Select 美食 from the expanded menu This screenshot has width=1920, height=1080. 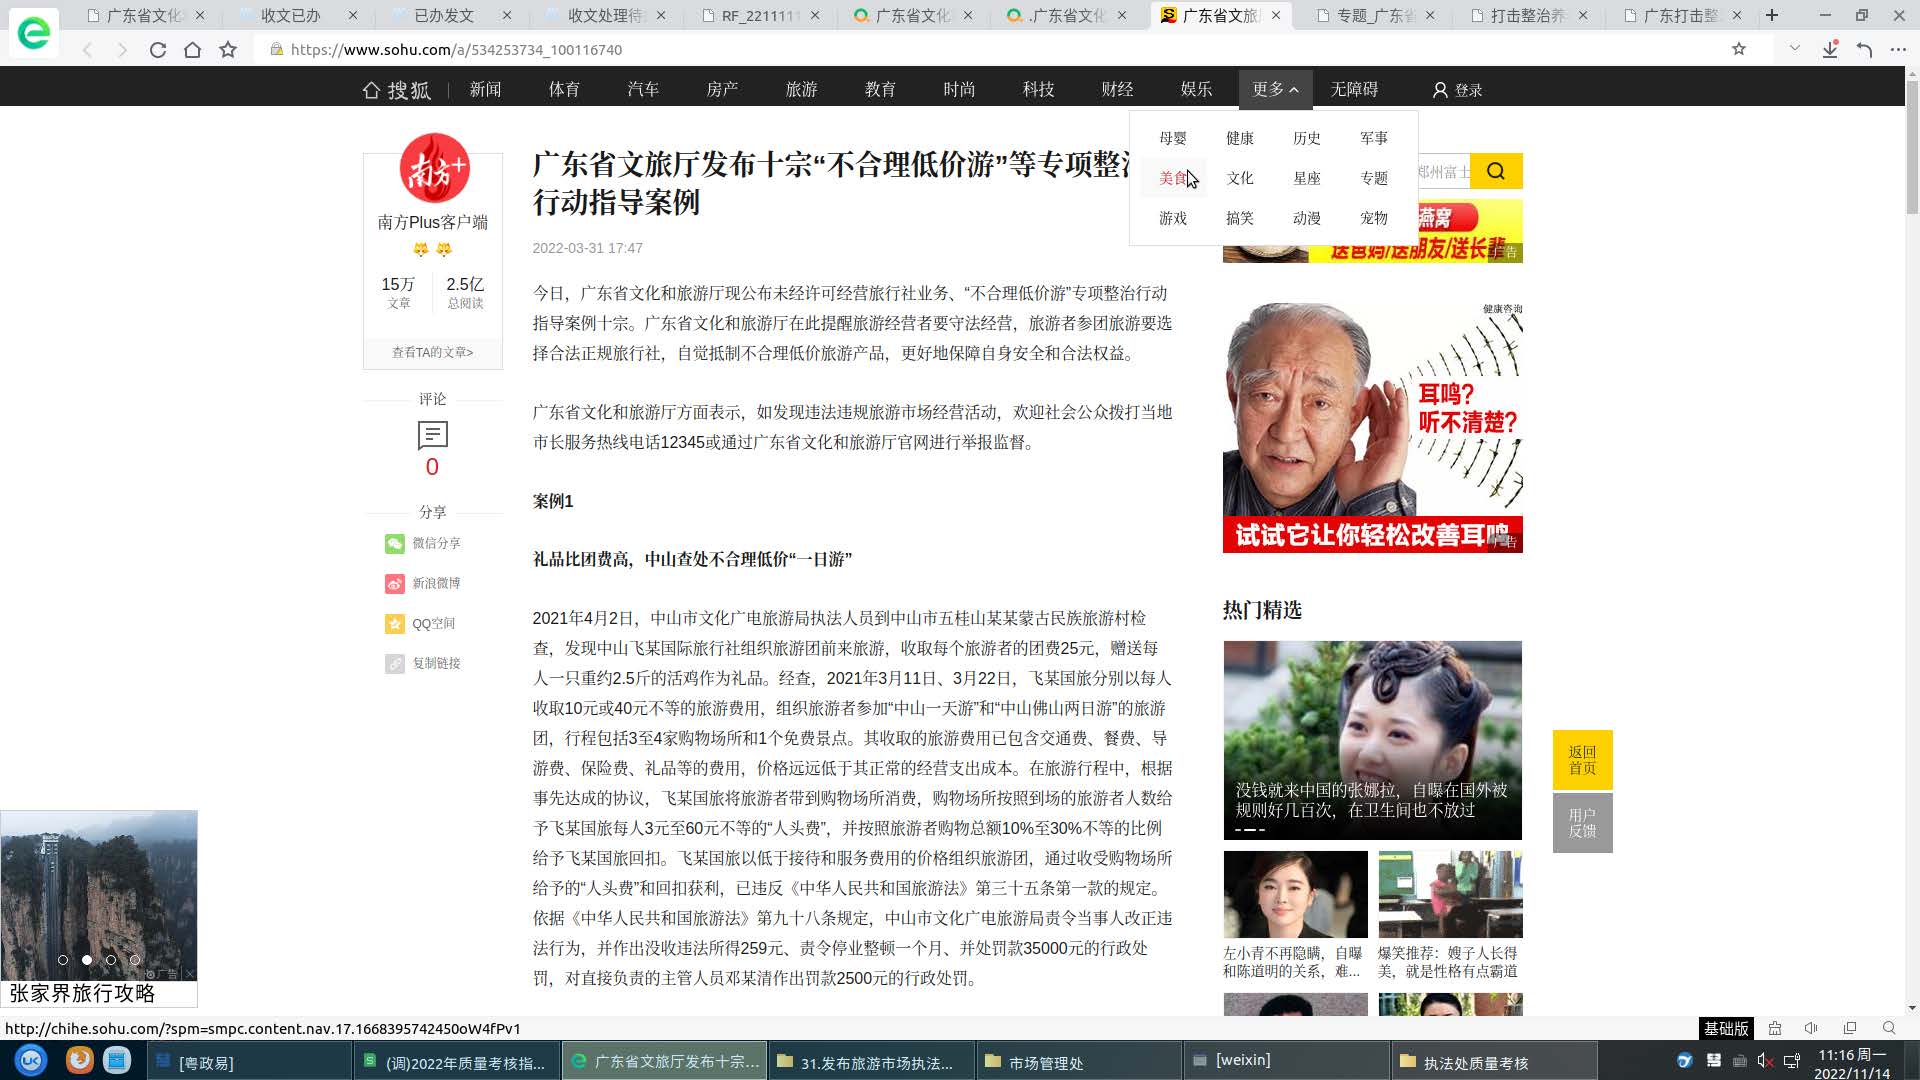(1172, 178)
